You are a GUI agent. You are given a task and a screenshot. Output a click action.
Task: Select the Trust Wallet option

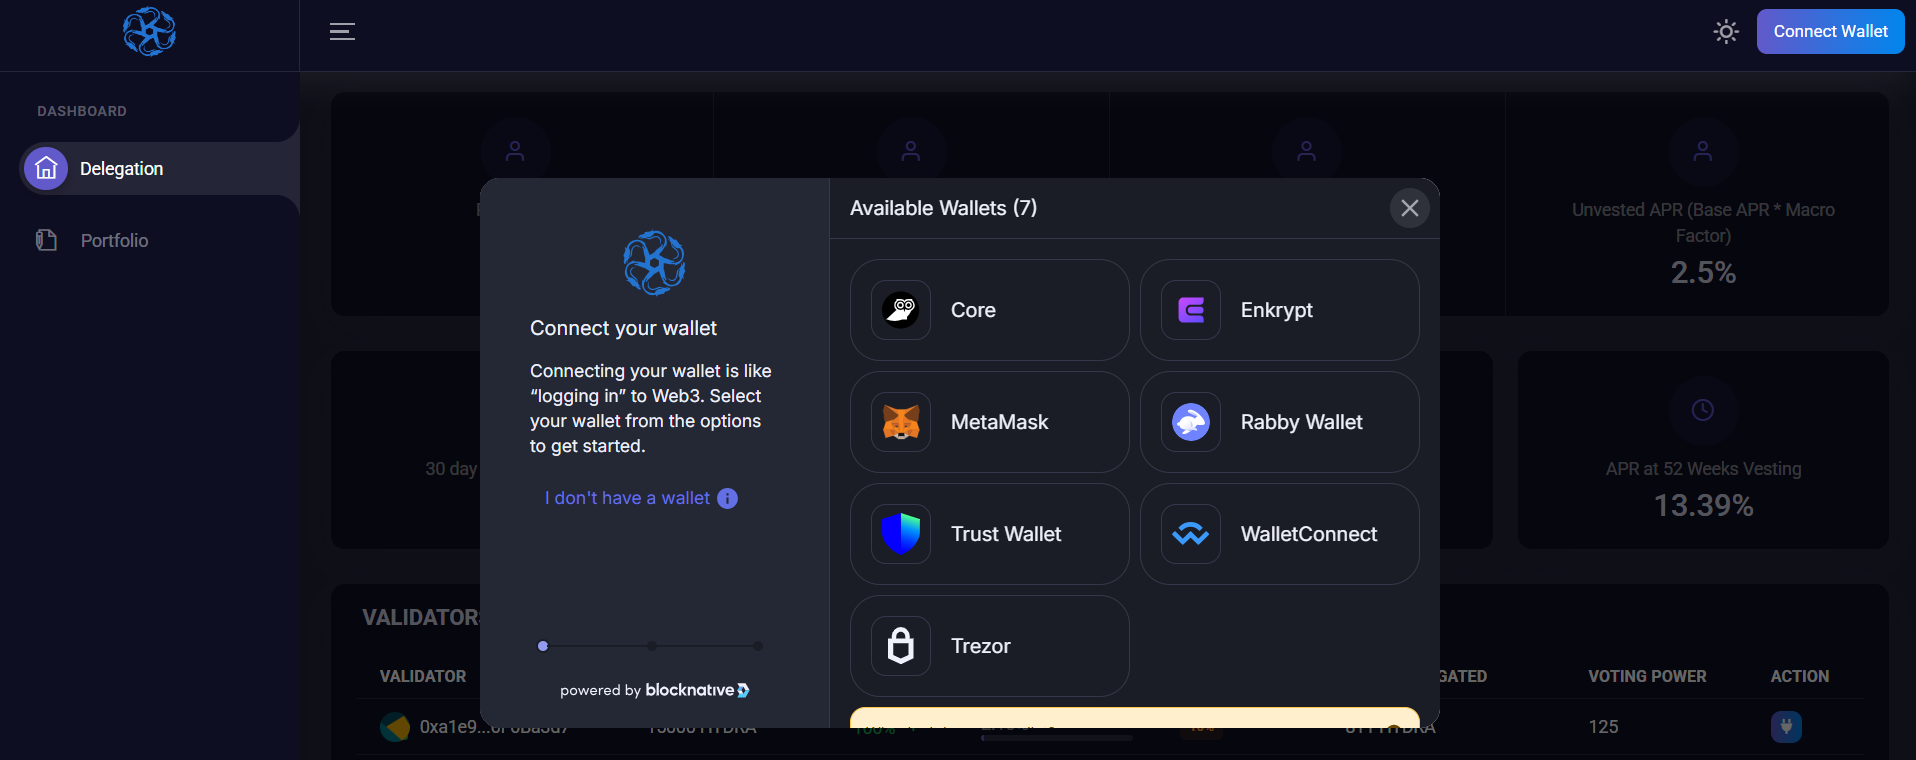pyautogui.click(x=989, y=534)
